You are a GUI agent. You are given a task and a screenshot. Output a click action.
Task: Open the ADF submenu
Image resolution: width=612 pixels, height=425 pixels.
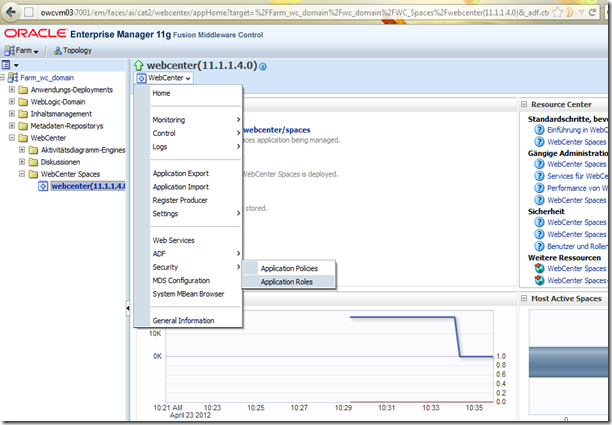[196, 254]
